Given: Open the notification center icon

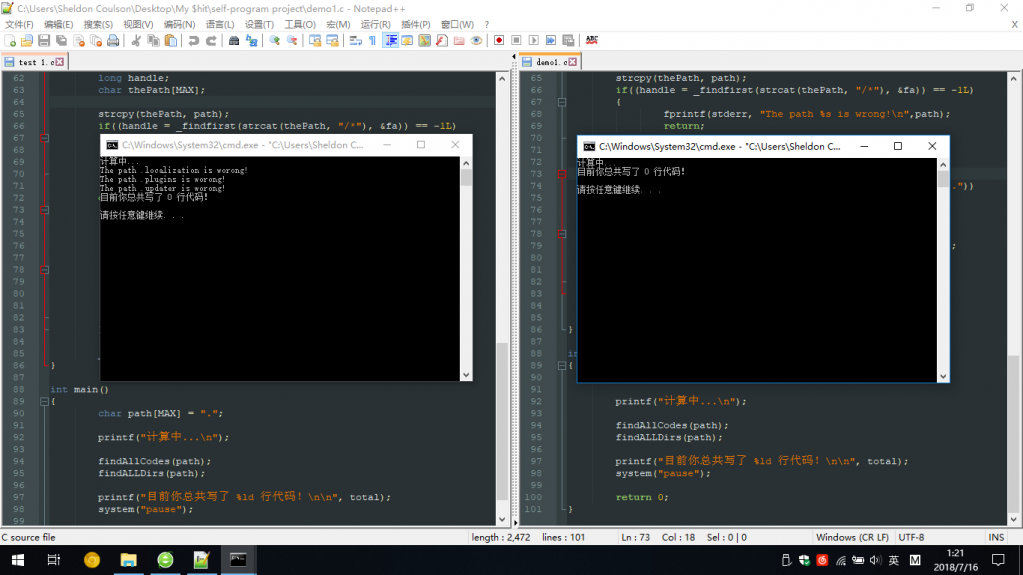Looking at the screenshot, I should point(998,560).
